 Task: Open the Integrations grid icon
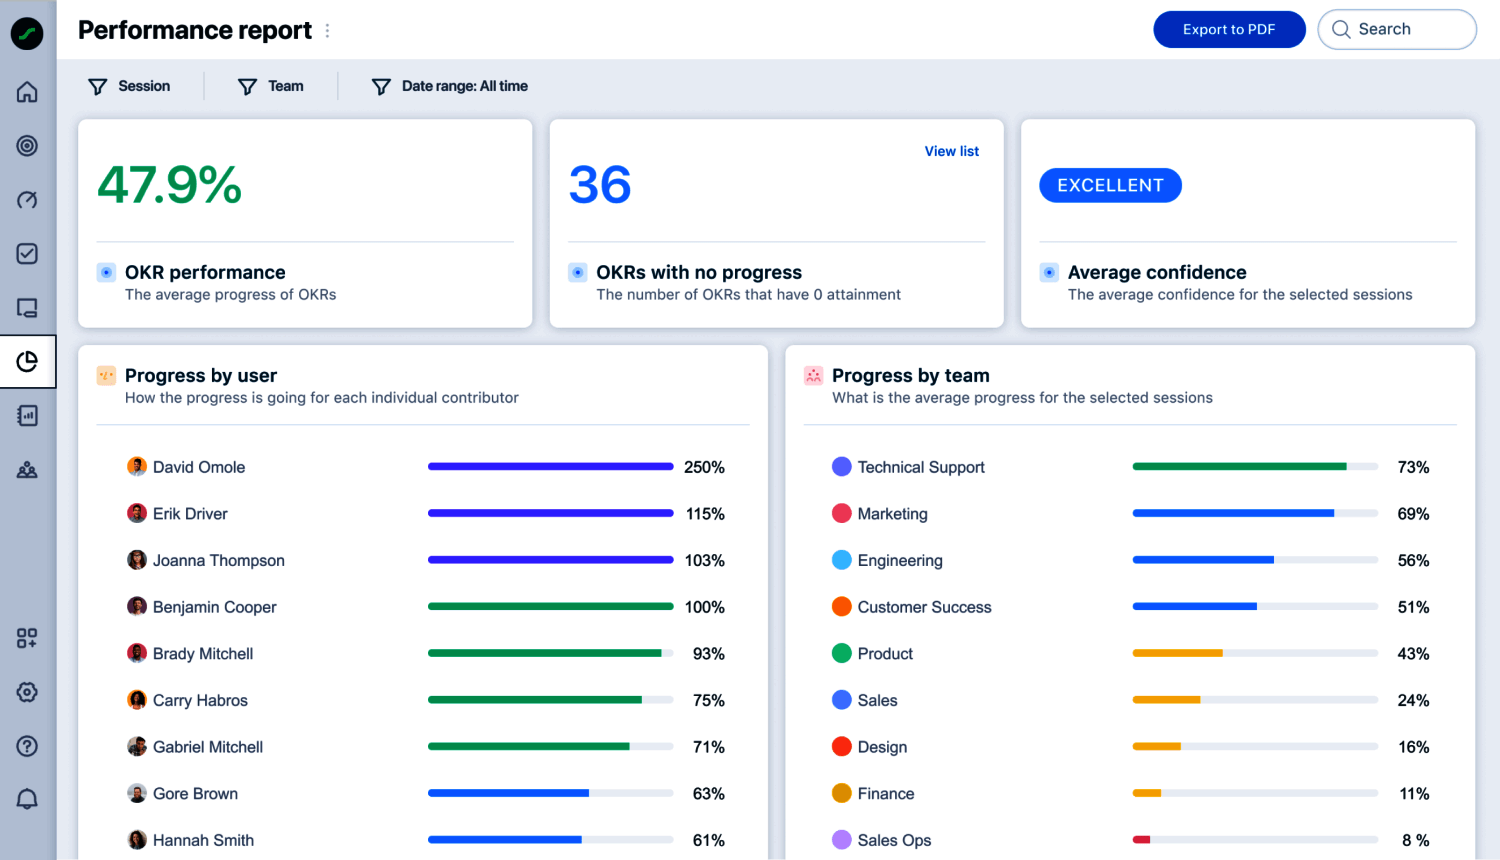(x=27, y=637)
